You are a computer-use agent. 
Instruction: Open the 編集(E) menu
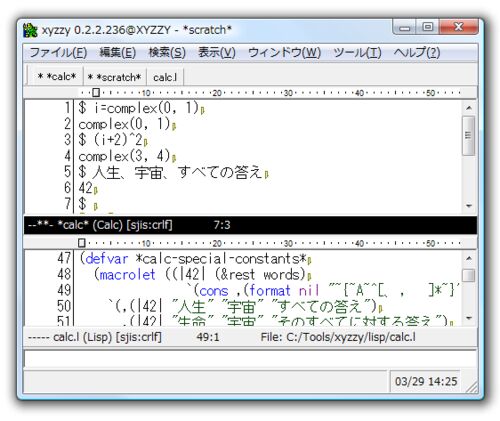(x=117, y=53)
